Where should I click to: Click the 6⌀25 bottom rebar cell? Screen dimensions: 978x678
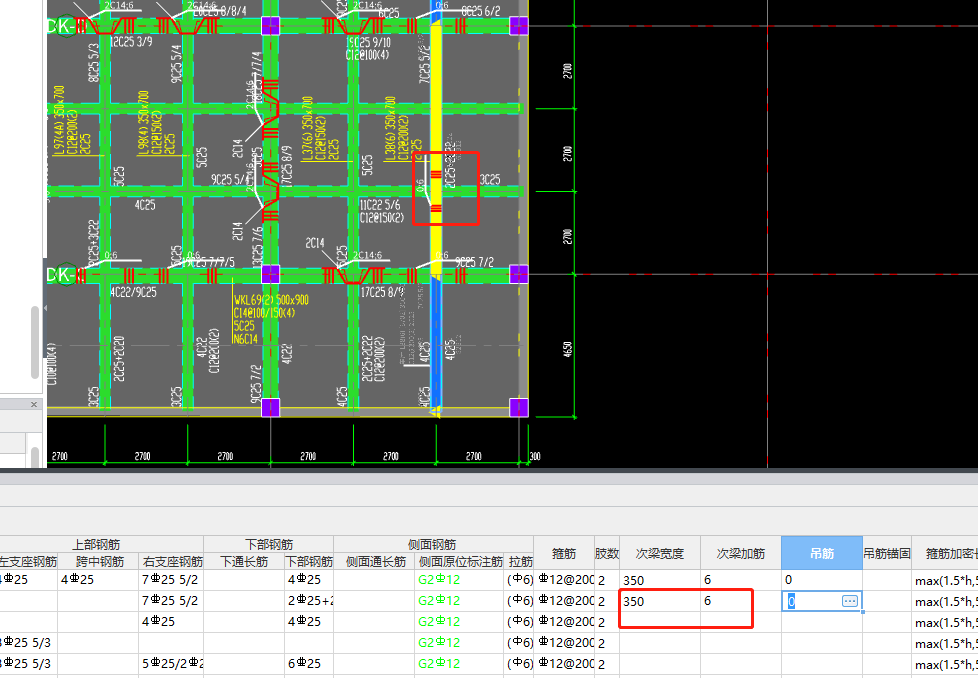[309, 664]
